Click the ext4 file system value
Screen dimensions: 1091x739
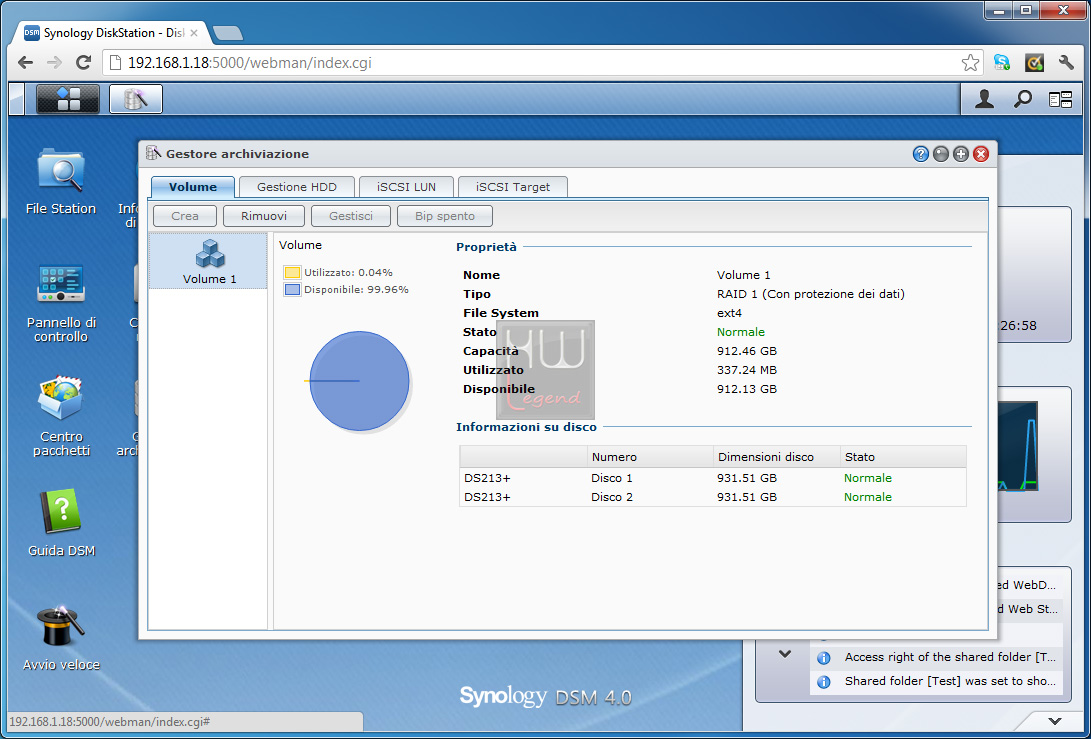click(x=729, y=313)
